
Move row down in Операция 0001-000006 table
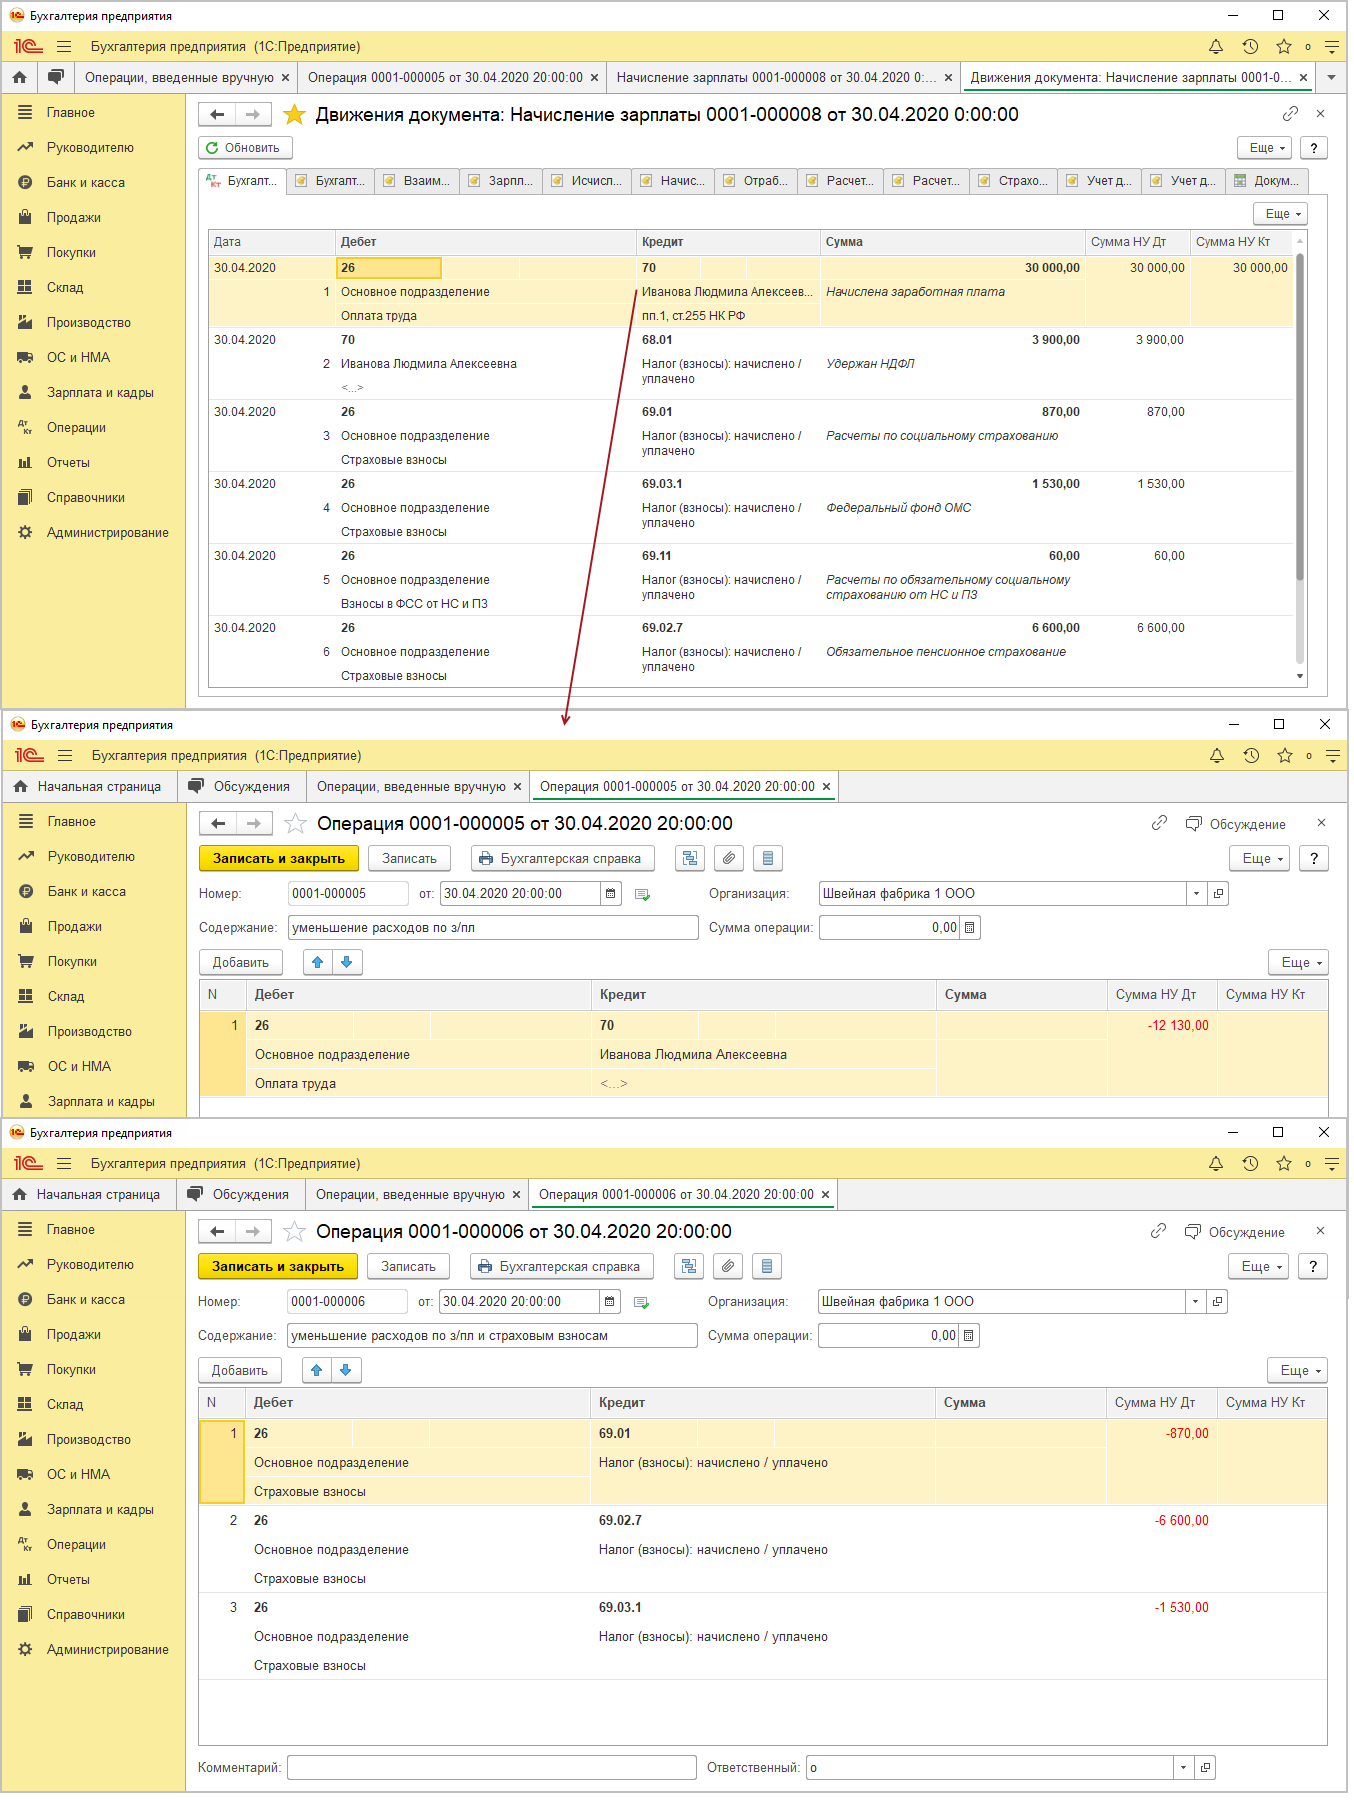(x=346, y=1371)
